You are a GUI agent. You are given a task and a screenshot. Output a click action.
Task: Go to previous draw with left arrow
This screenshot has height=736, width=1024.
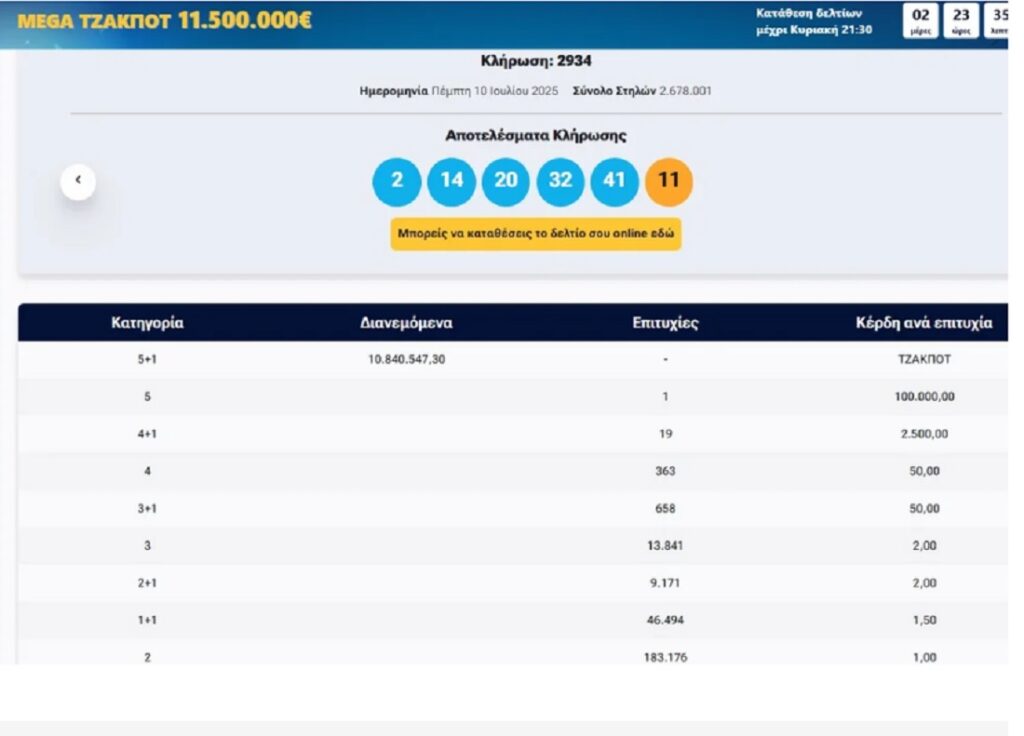click(x=78, y=182)
